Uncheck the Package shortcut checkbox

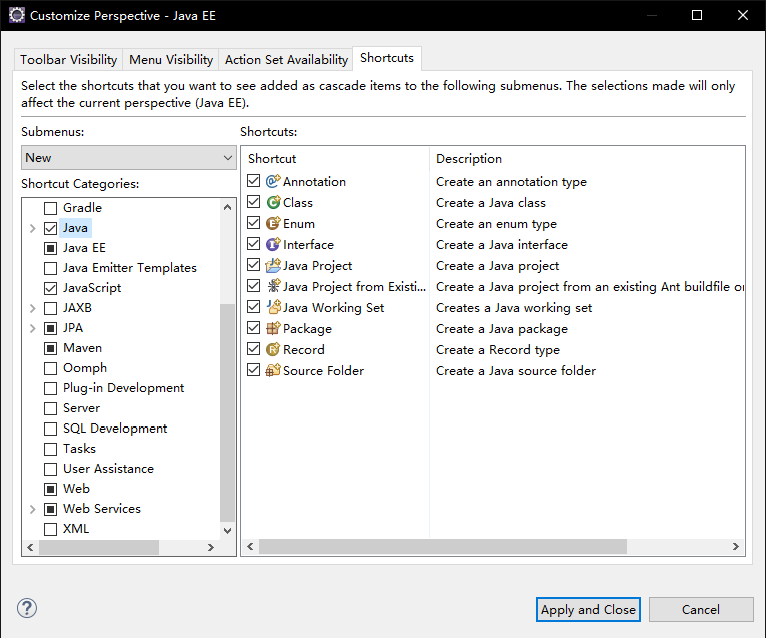click(x=254, y=328)
